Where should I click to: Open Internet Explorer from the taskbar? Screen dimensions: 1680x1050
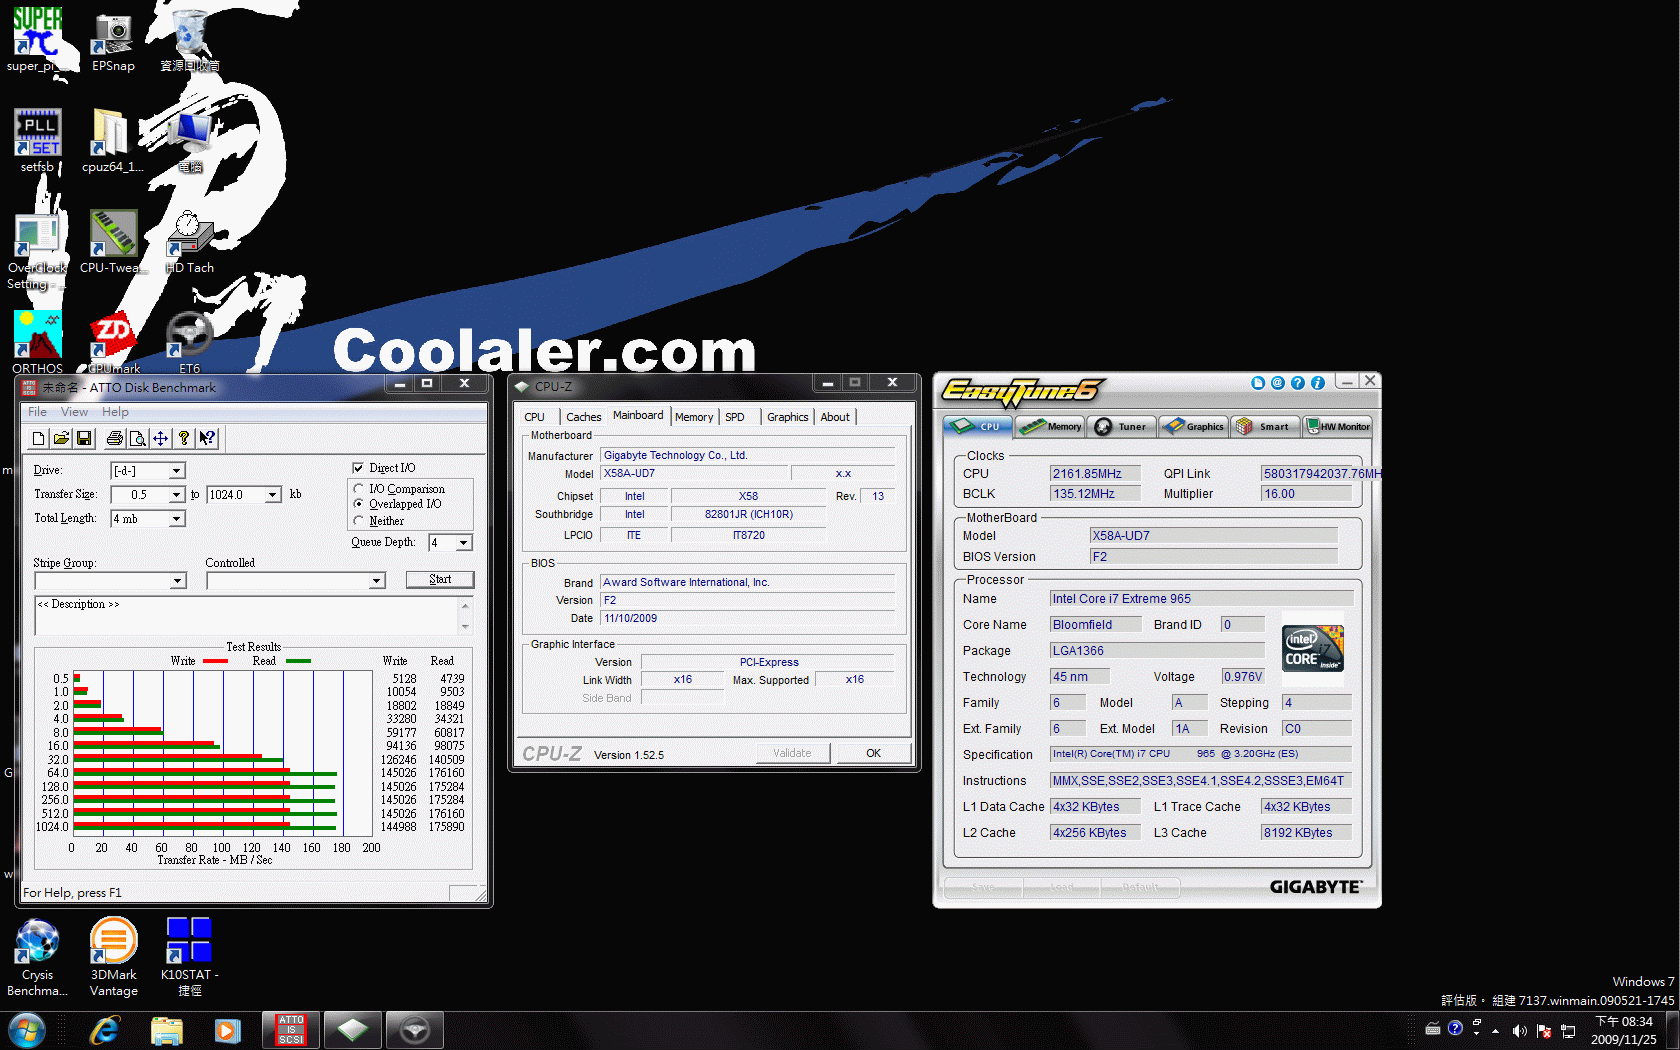pos(105,1030)
